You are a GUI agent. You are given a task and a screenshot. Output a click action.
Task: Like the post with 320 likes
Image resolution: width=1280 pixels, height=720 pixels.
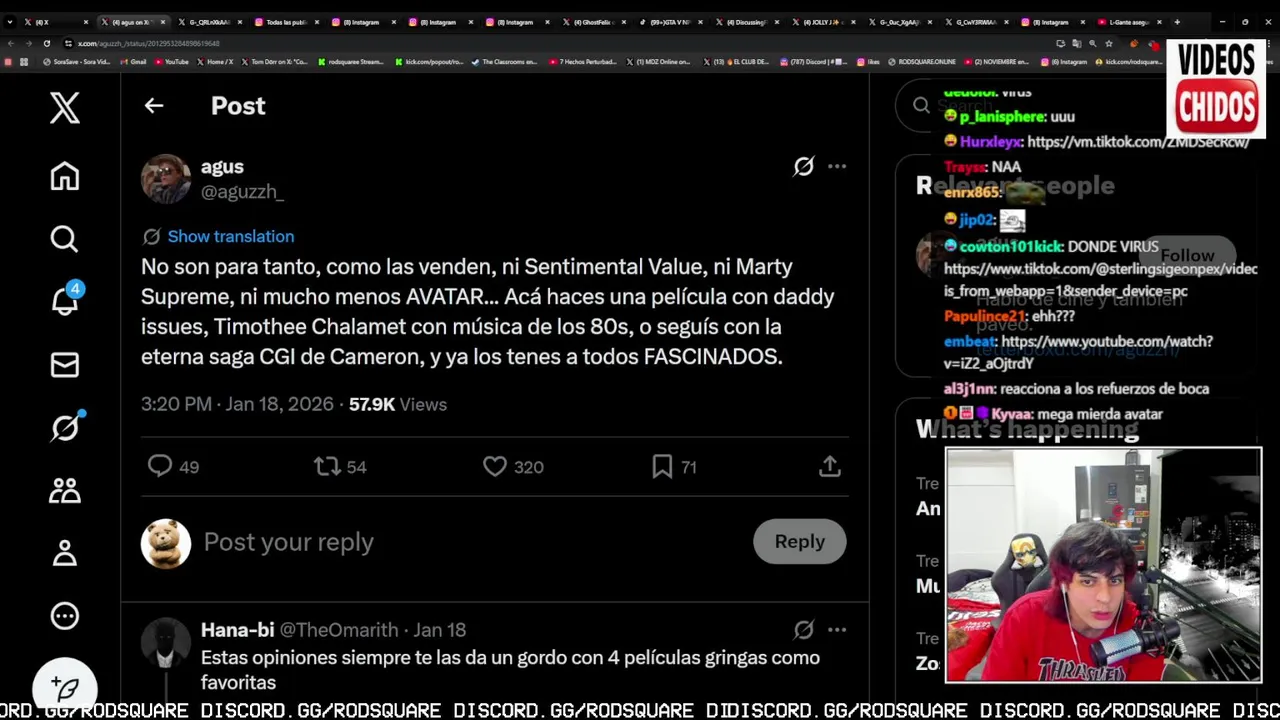pyautogui.click(x=513, y=466)
